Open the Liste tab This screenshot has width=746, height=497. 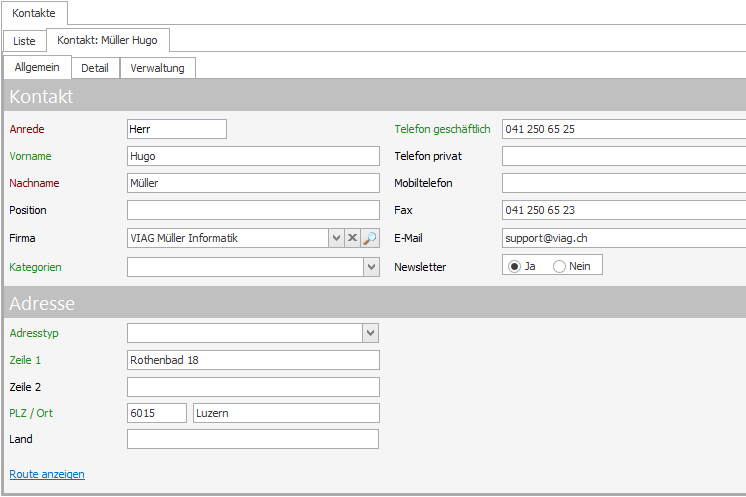coord(24,41)
